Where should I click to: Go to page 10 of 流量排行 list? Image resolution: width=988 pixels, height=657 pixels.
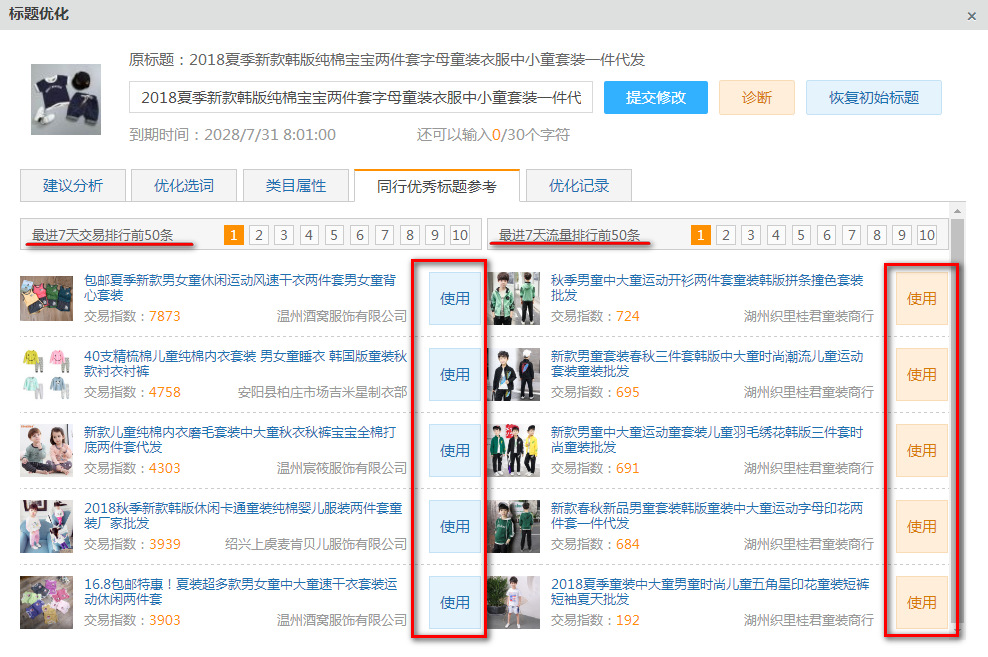point(927,235)
